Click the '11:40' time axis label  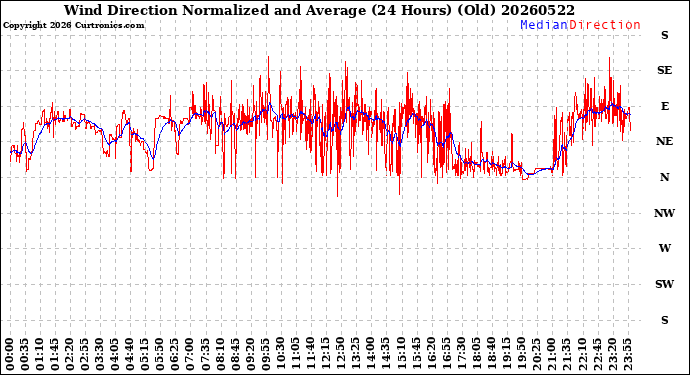pyautogui.click(x=310, y=354)
